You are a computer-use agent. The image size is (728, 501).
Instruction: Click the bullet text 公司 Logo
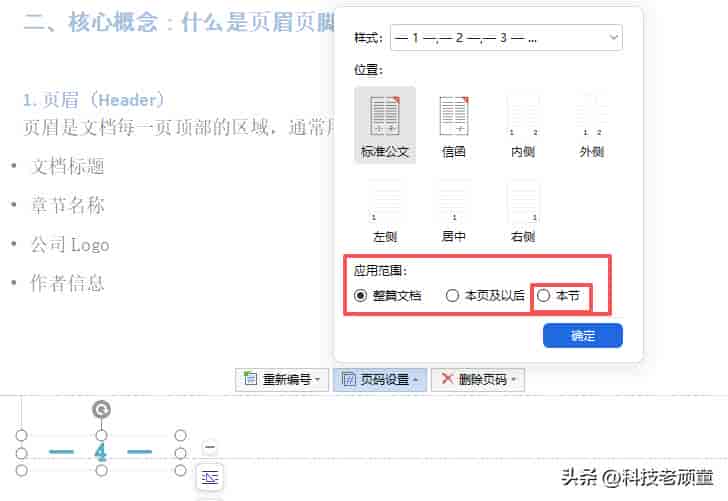click(x=70, y=245)
